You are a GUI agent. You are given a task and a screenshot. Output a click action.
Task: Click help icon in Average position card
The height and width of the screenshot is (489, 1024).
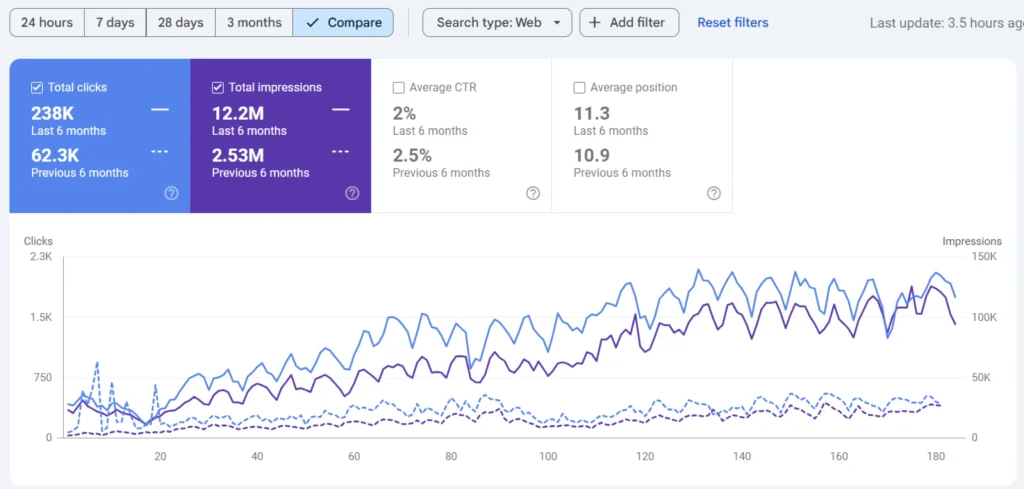pos(714,193)
